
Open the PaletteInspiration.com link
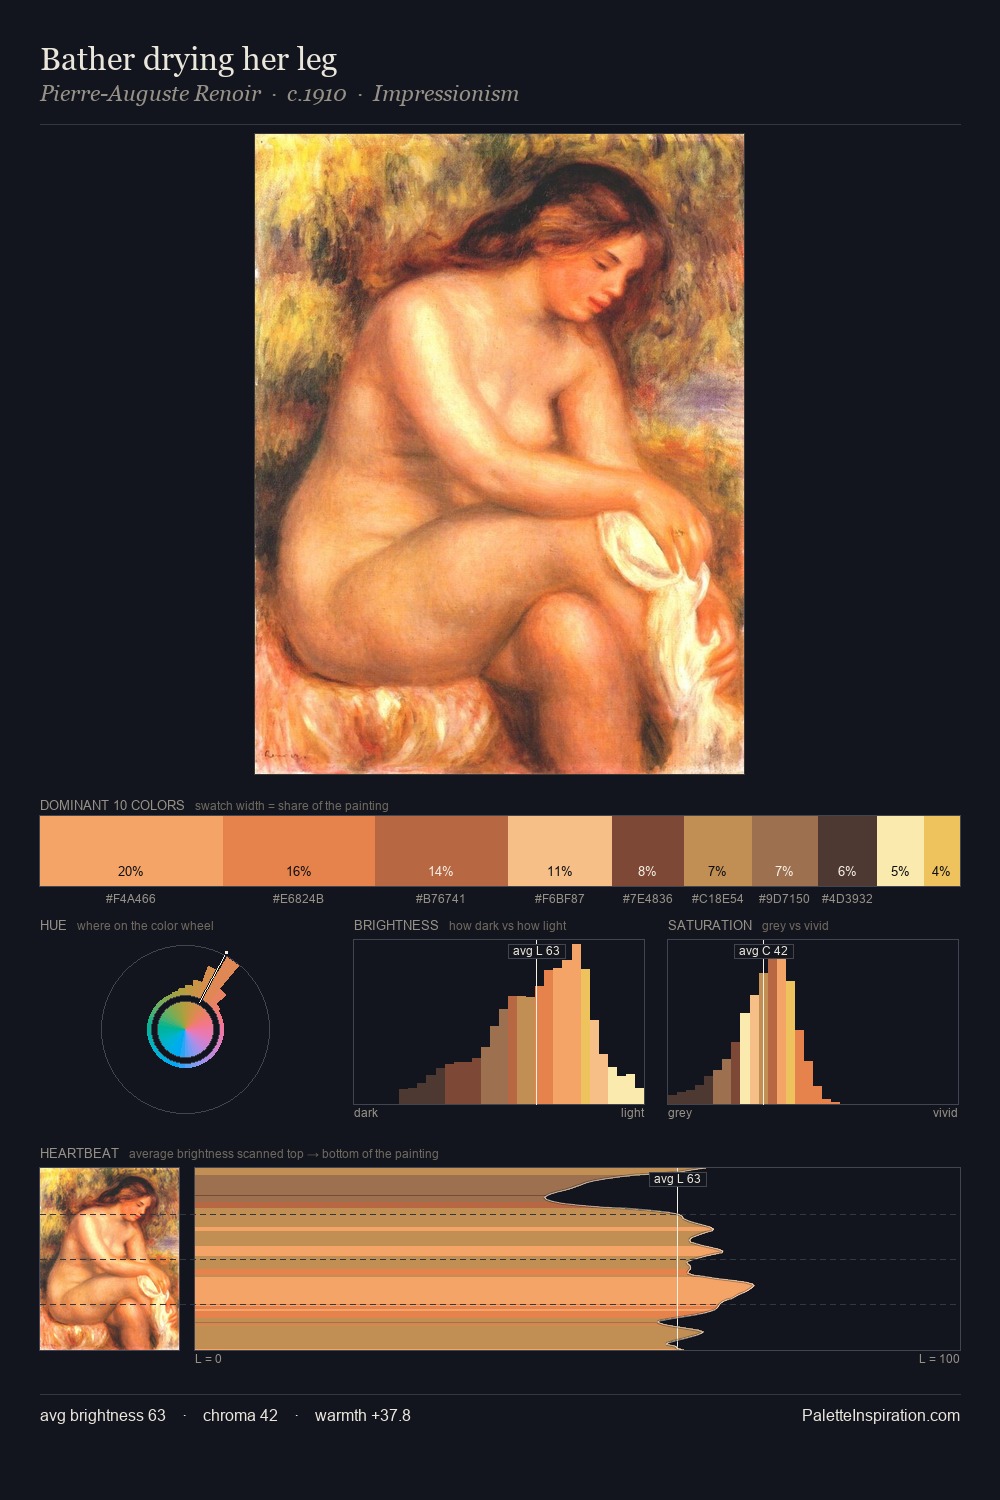pos(881,1416)
